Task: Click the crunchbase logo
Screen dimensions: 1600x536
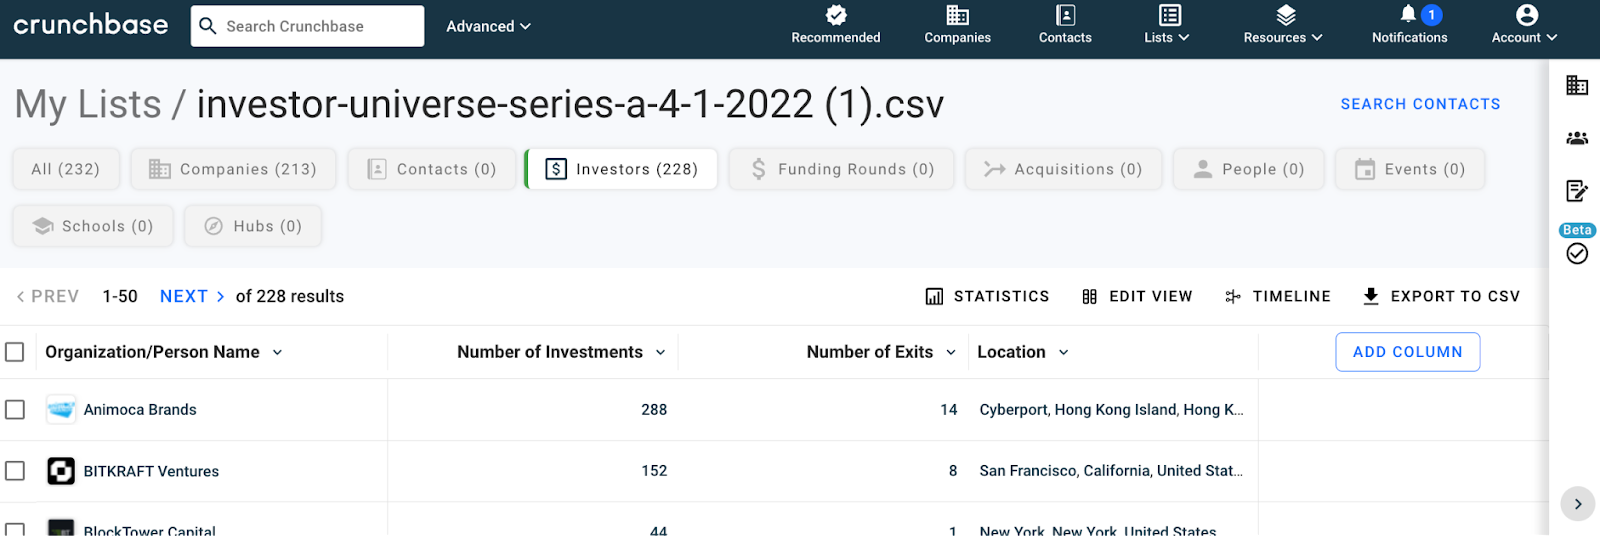Action: (x=91, y=24)
